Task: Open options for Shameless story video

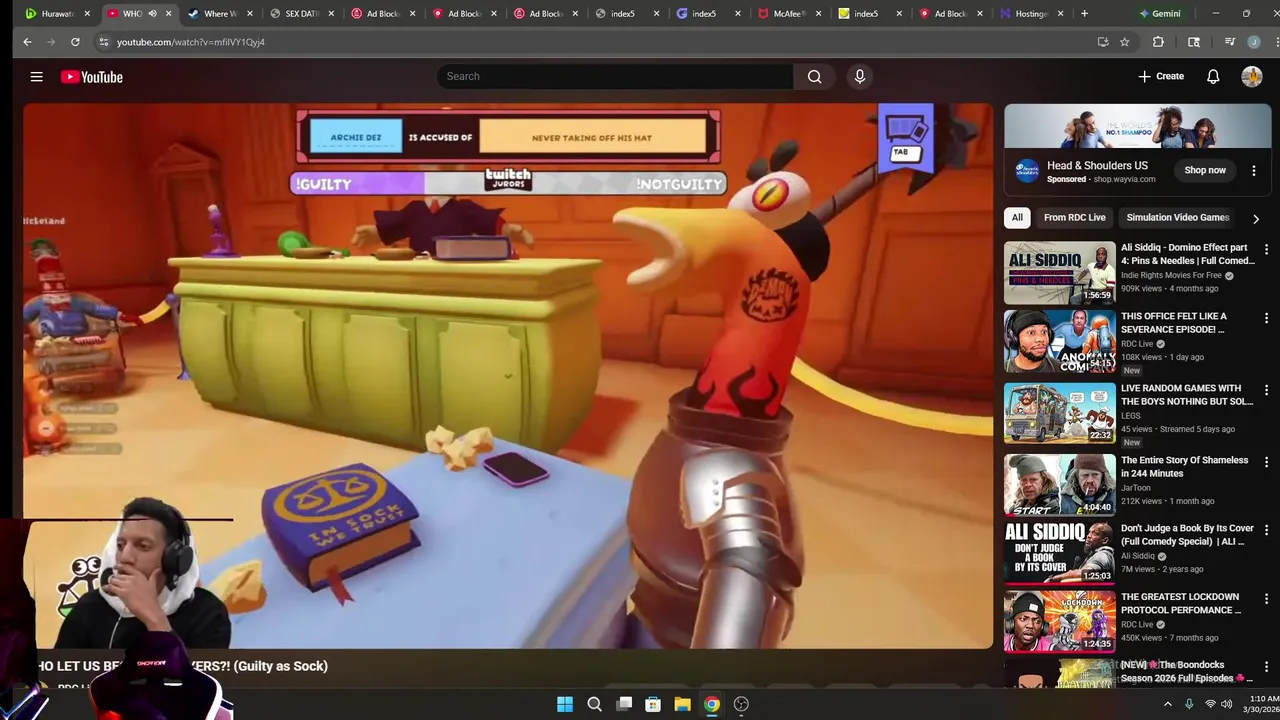Action: click(1266, 462)
